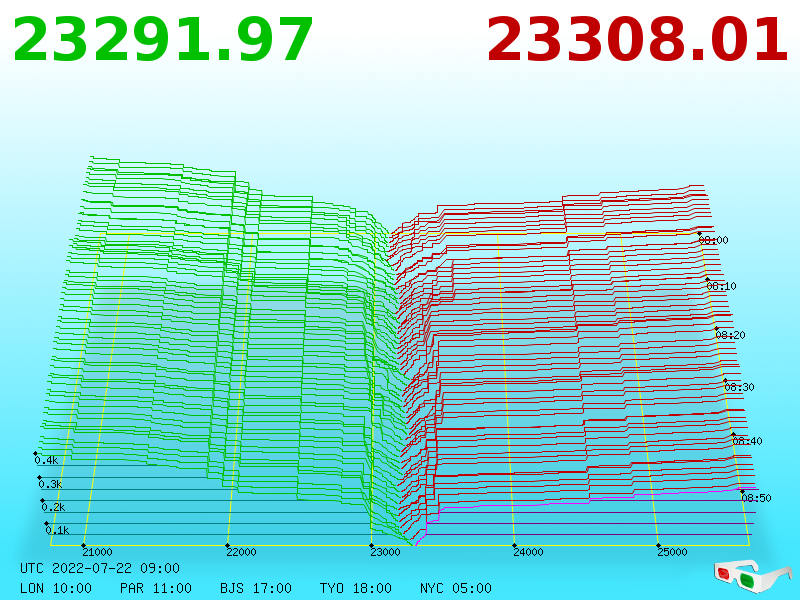Select the 25000 price axis label
The image size is (800, 600).
(x=672, y=552)
